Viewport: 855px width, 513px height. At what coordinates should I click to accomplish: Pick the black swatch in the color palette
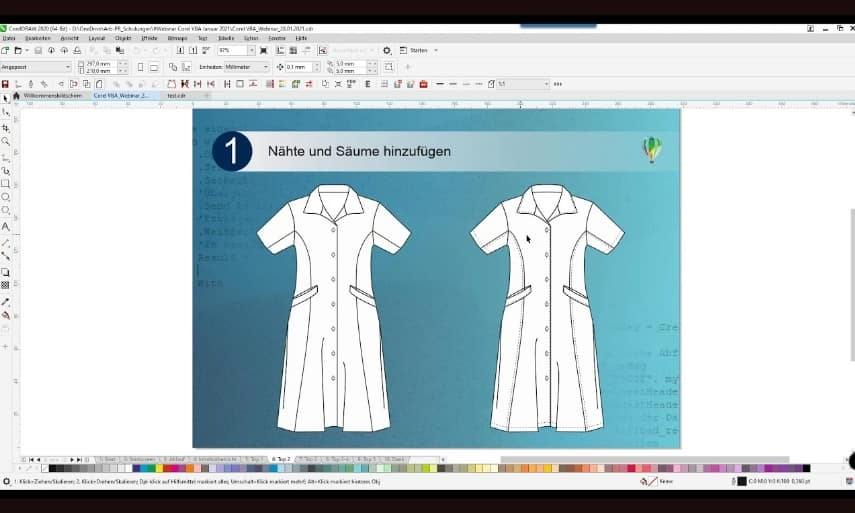[x=54, y=468]
